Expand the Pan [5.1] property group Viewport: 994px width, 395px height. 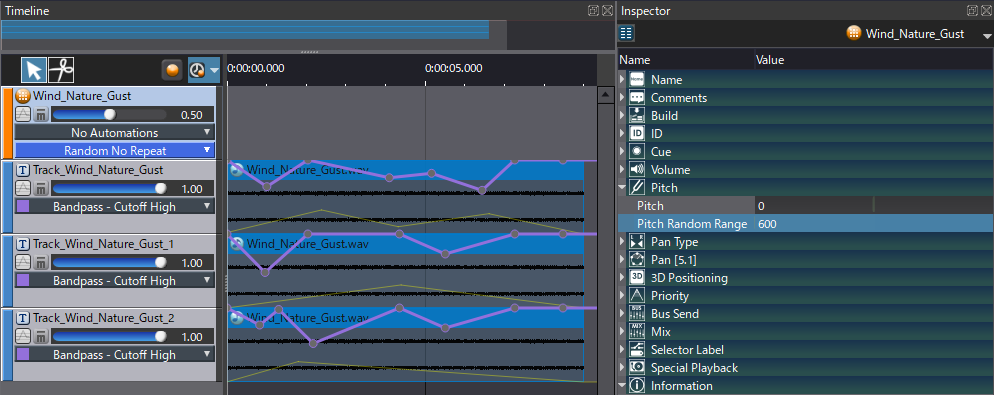pyautogui.click(x=622, y=260)
